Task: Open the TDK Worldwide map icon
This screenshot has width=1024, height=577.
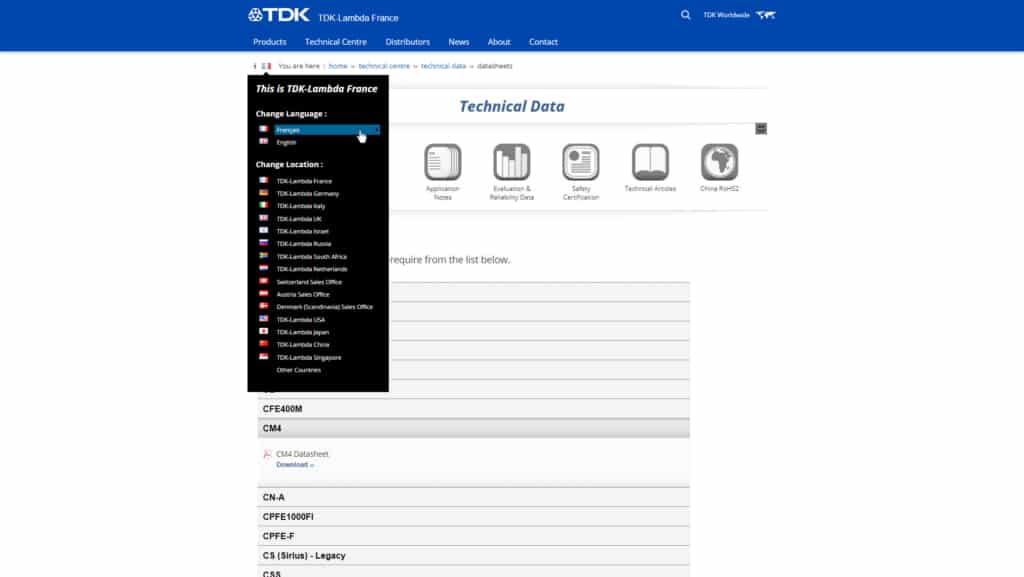Action: click(x=763, y=14)
